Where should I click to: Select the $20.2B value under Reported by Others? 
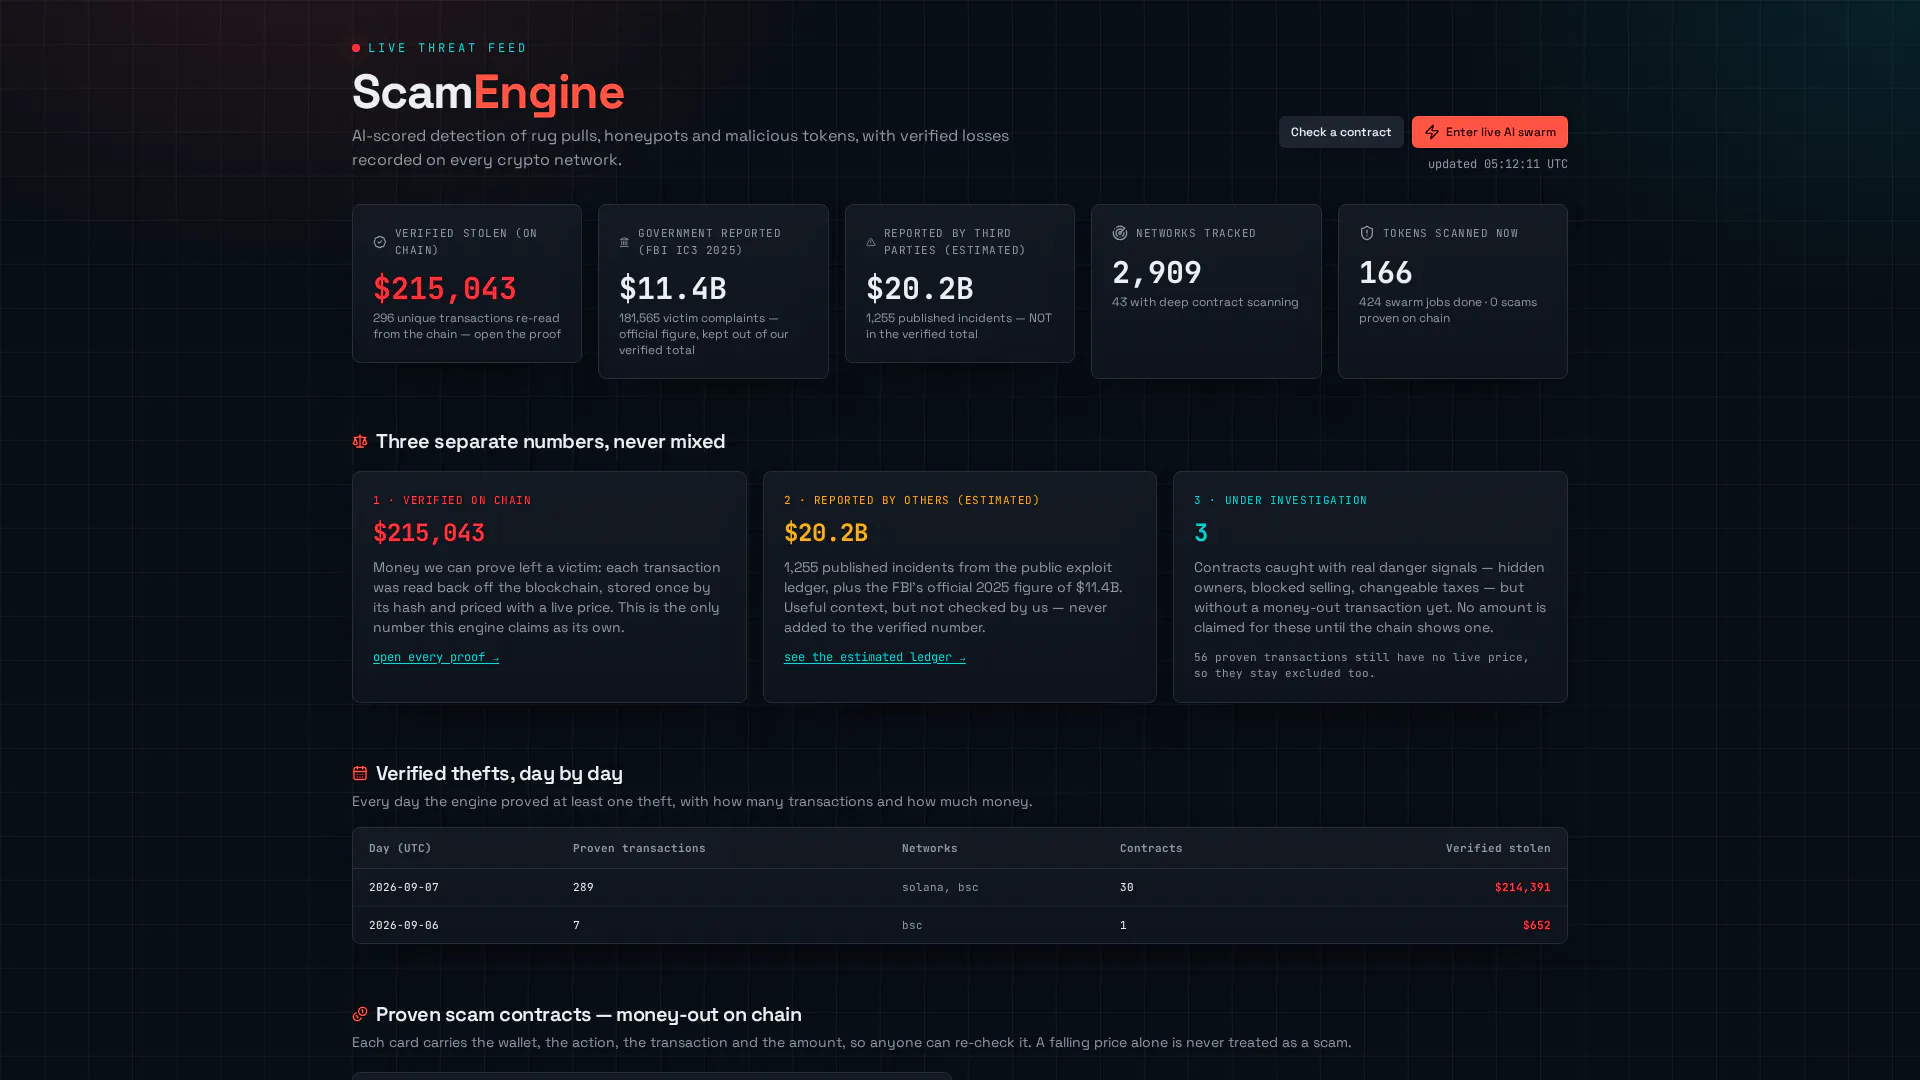(x=826, y=533)
